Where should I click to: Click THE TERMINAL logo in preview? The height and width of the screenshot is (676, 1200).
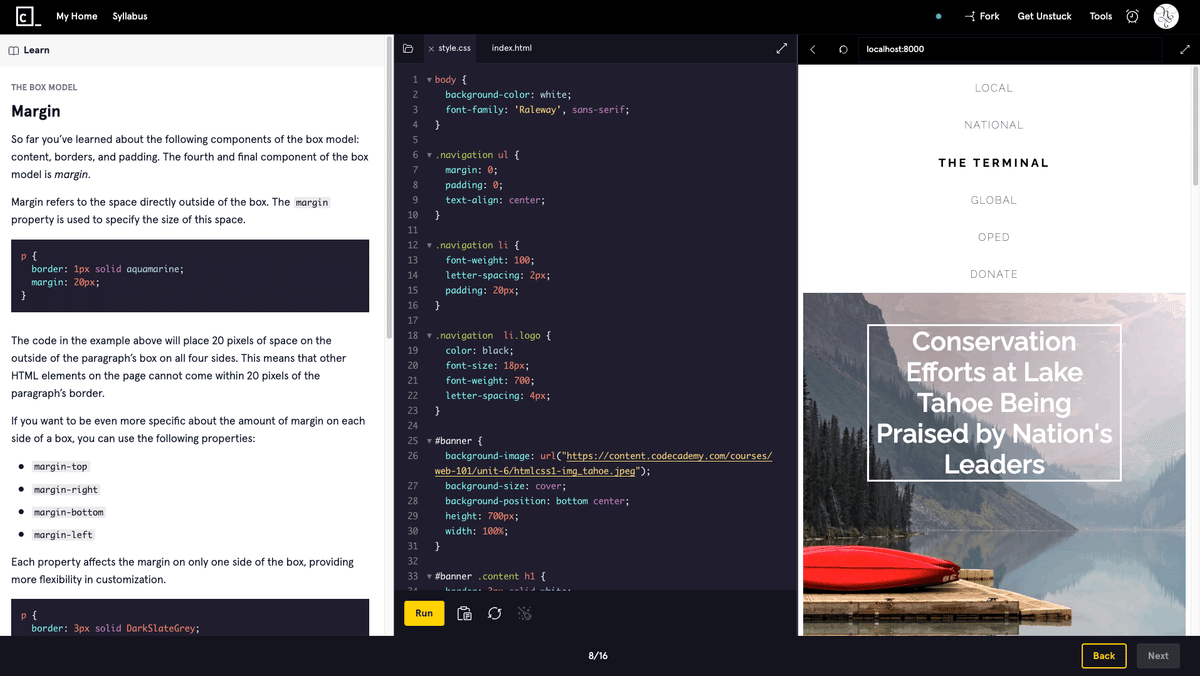(994, 163)
